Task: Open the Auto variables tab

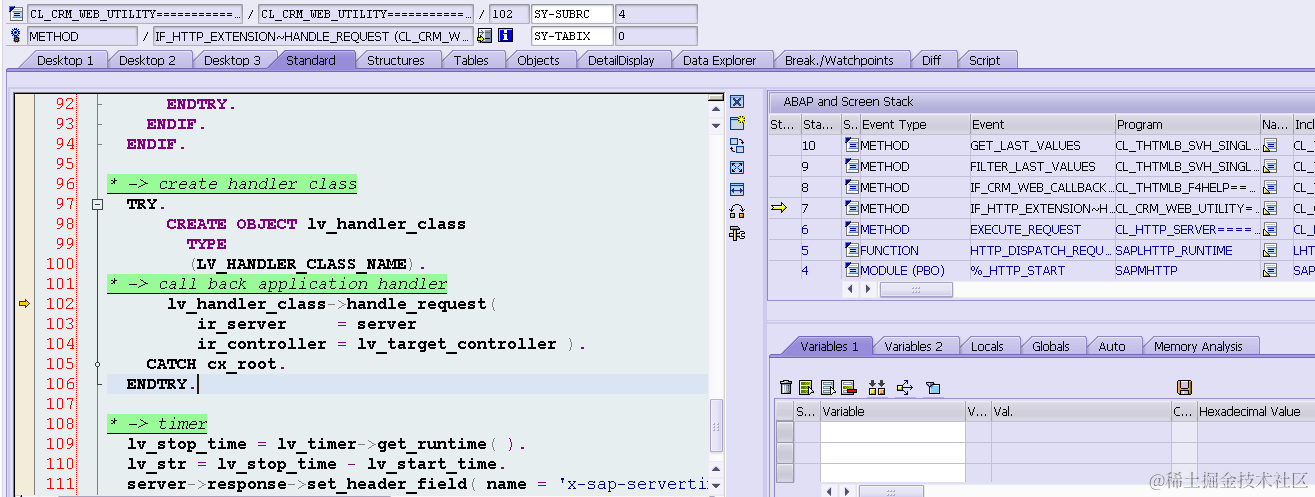Action: [1112, 346]
